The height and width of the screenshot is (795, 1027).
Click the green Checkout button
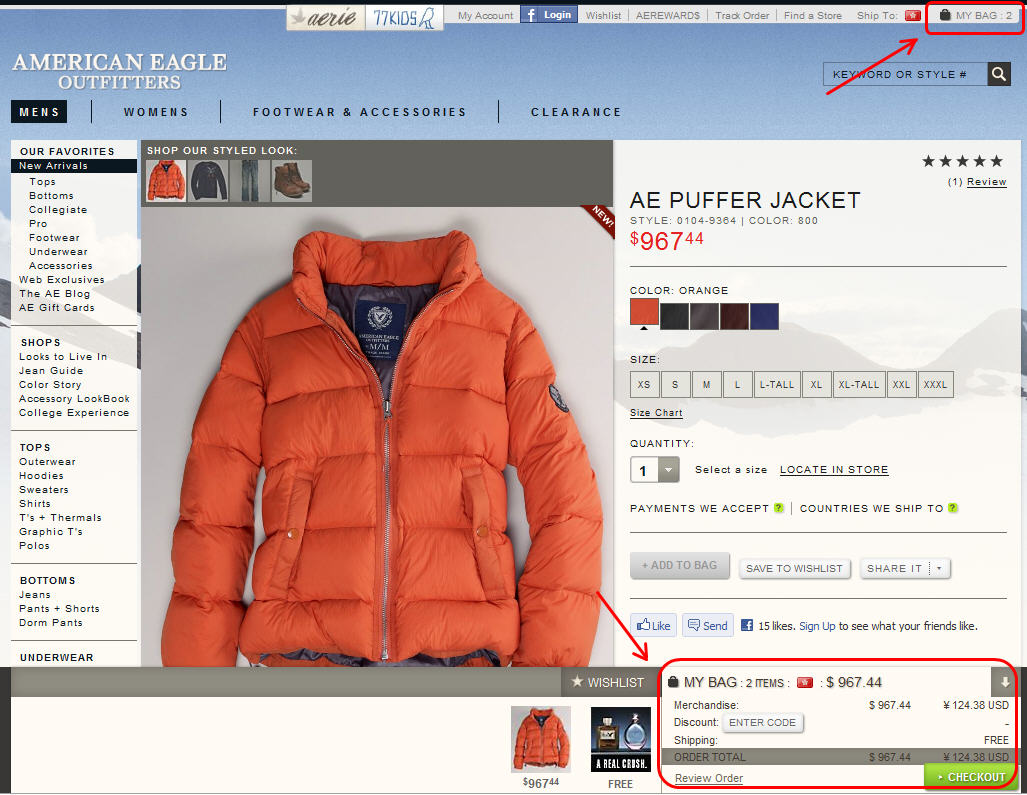[971, 777]
